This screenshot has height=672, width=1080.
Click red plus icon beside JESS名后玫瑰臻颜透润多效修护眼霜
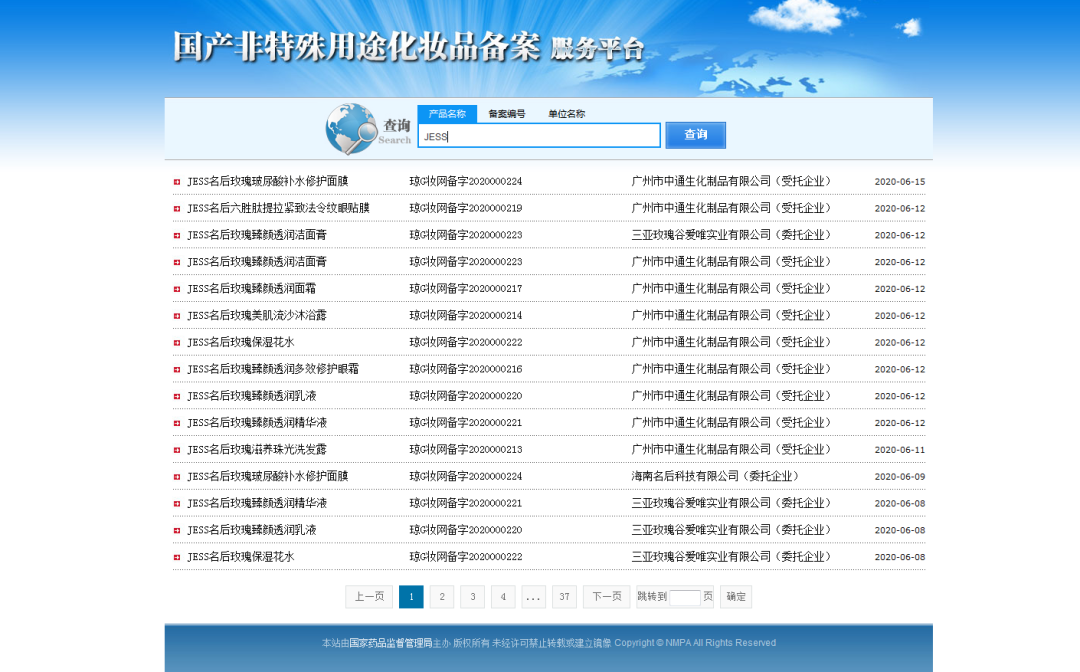[x=177, y=370]
